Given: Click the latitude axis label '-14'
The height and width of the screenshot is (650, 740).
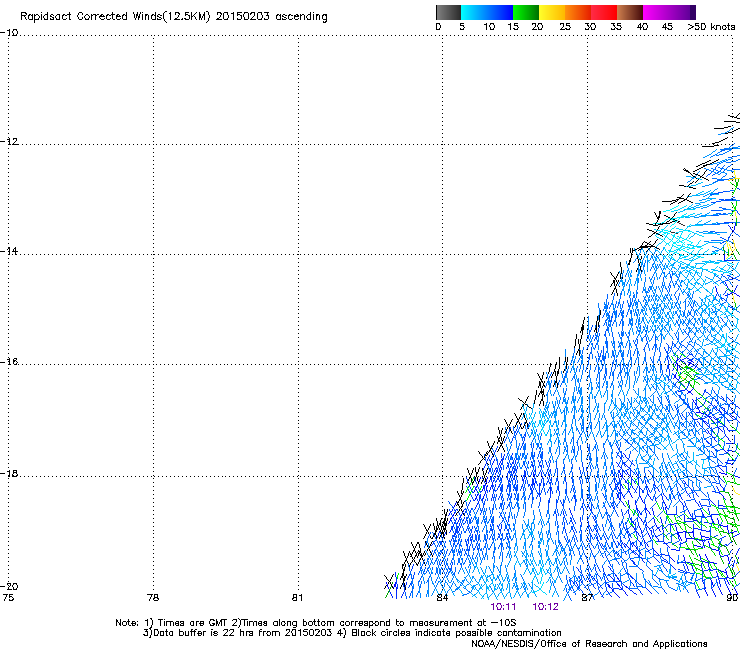Looking at the screenshot, I should click(x=9, y=251).
